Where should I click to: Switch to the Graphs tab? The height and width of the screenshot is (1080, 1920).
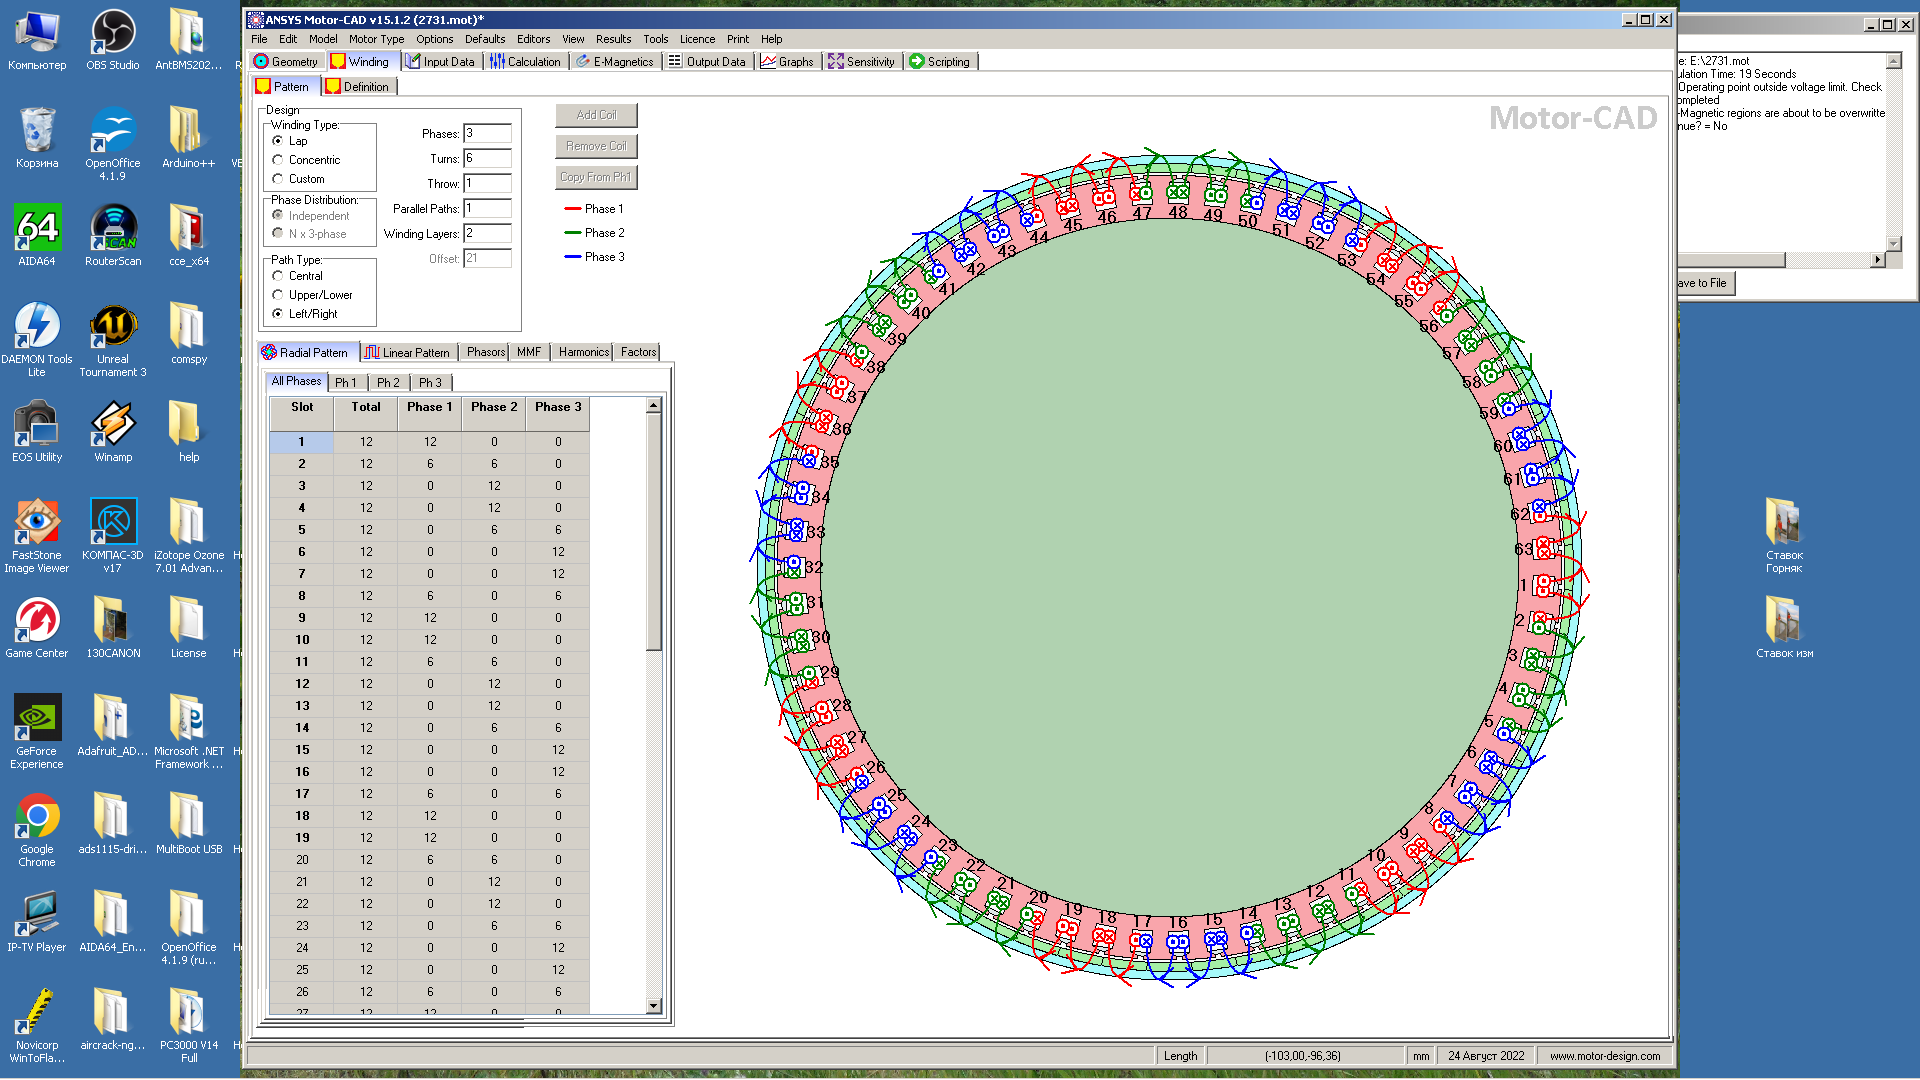tap(788, 62)
